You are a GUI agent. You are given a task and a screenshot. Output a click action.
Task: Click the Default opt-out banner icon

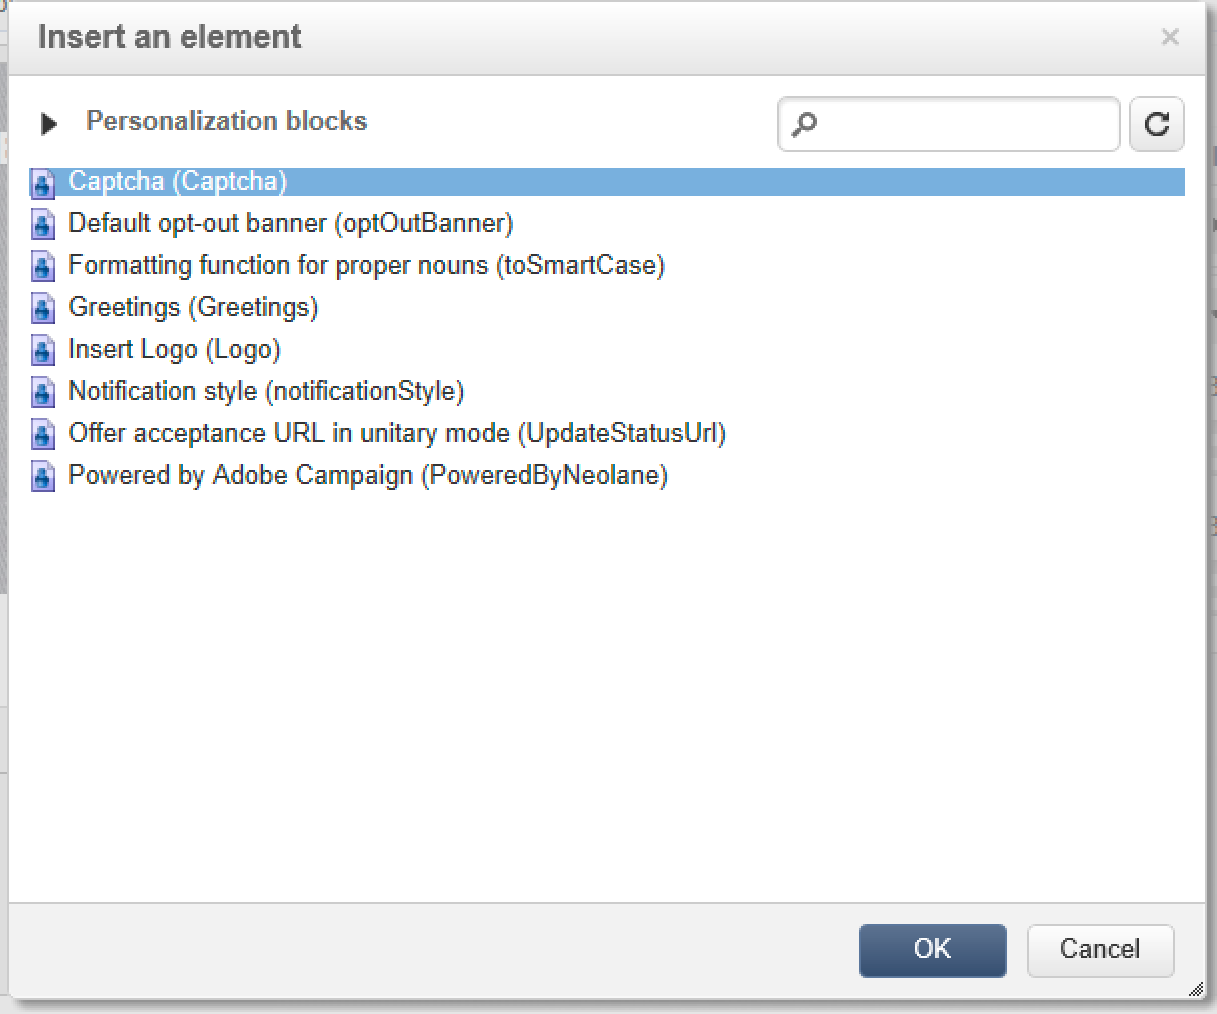[x=43, y=224]
